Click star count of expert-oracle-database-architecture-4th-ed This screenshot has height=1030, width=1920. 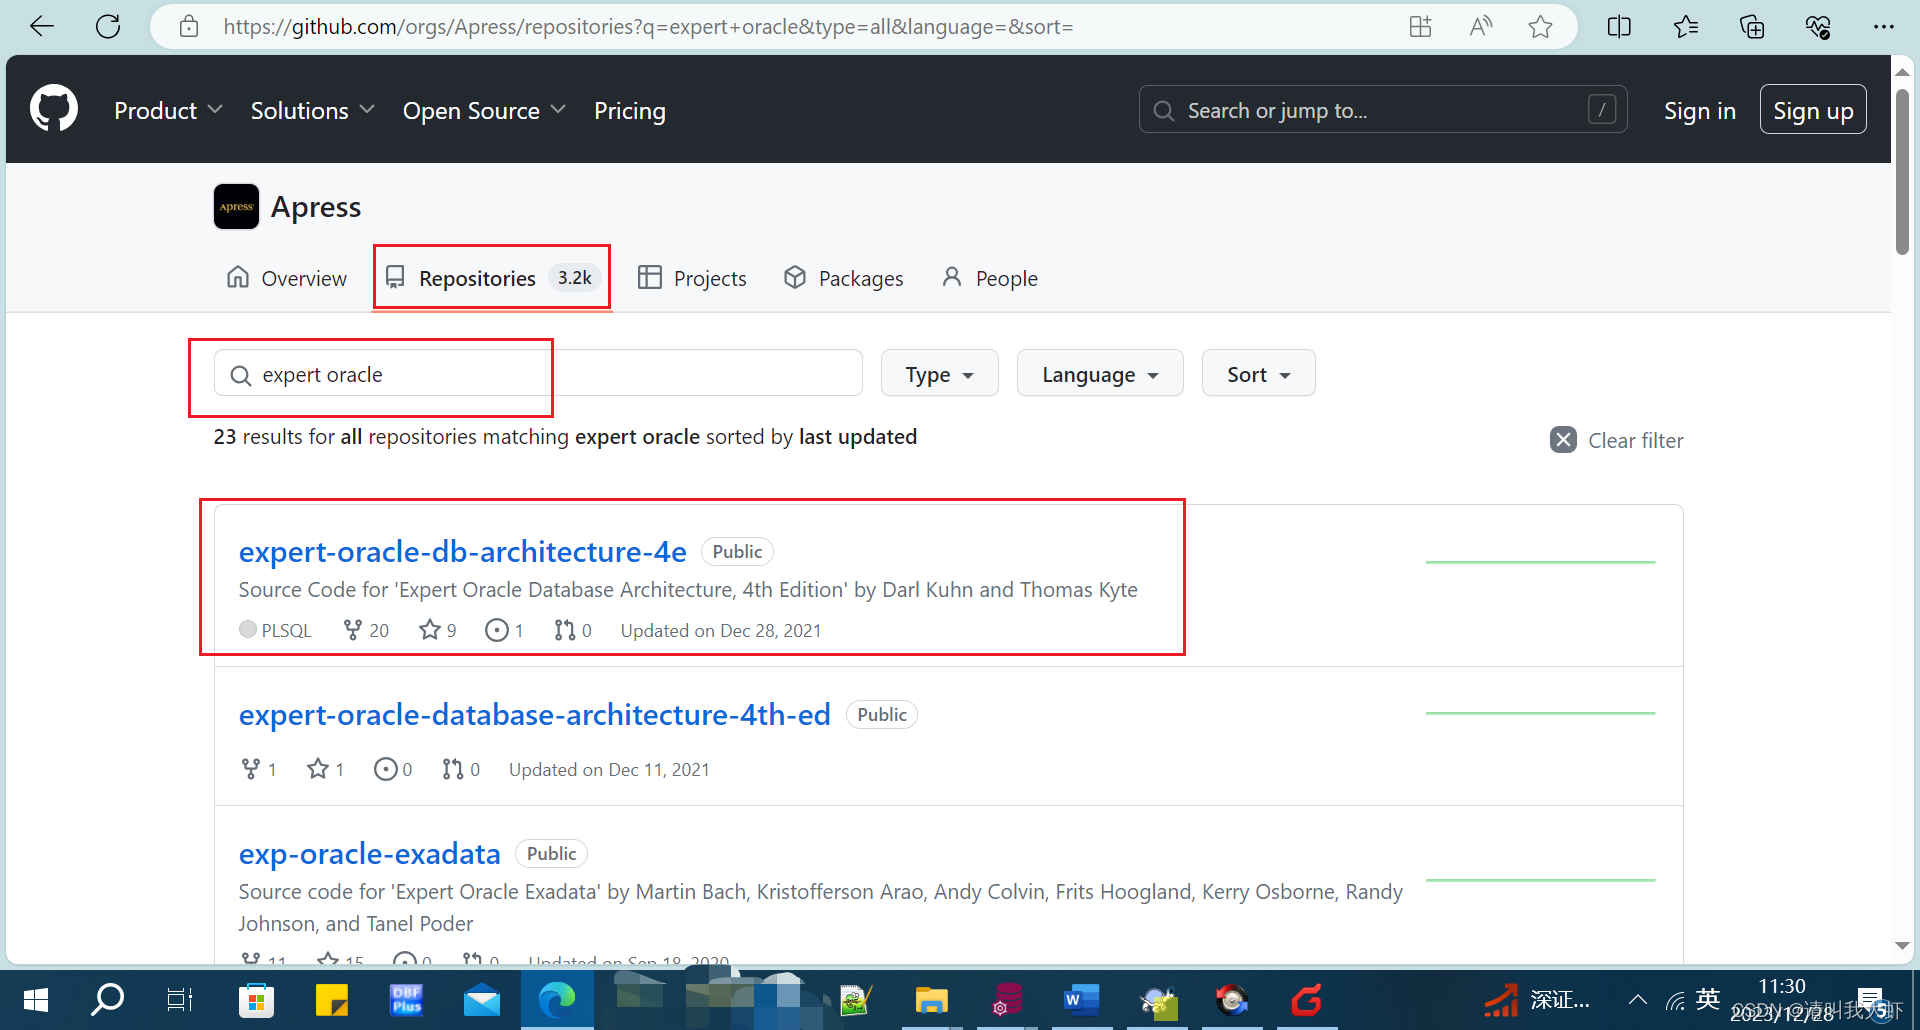tap(326, 769)
